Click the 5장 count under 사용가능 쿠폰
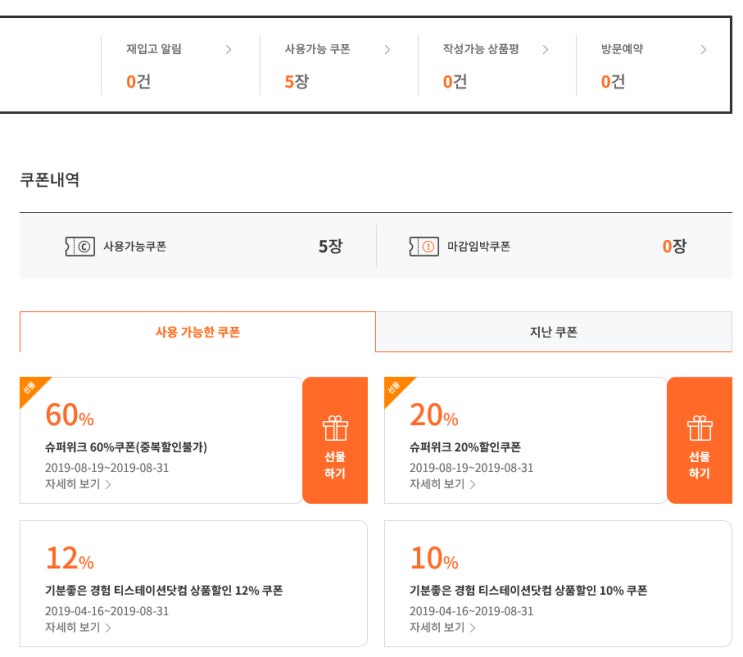Screen dimensions: 743x657 pos(297,81)
